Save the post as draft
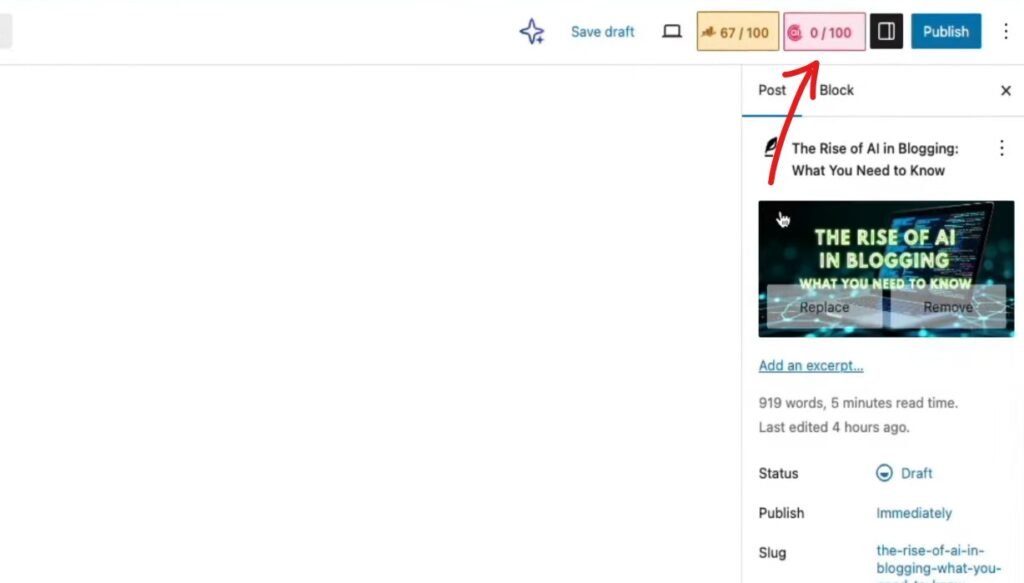1024x583 pixels. pos(602,32)
